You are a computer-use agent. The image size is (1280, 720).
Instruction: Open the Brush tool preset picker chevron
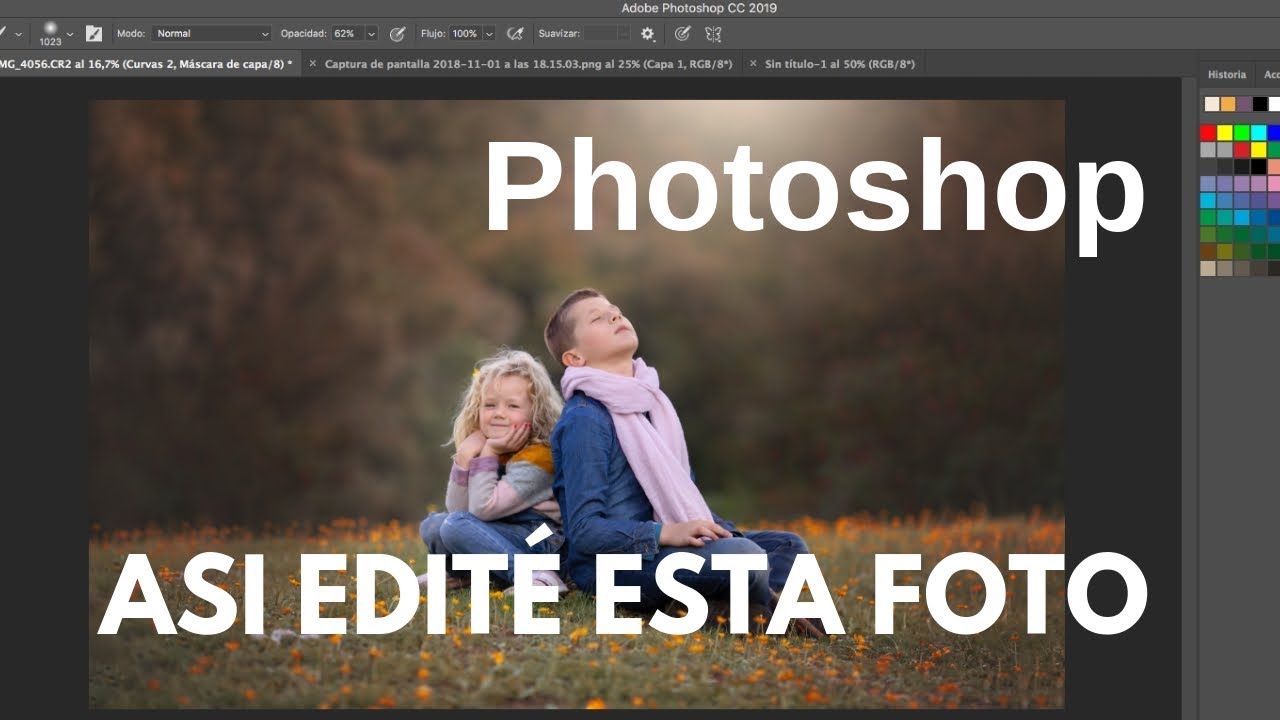click(x=18, y=34)
